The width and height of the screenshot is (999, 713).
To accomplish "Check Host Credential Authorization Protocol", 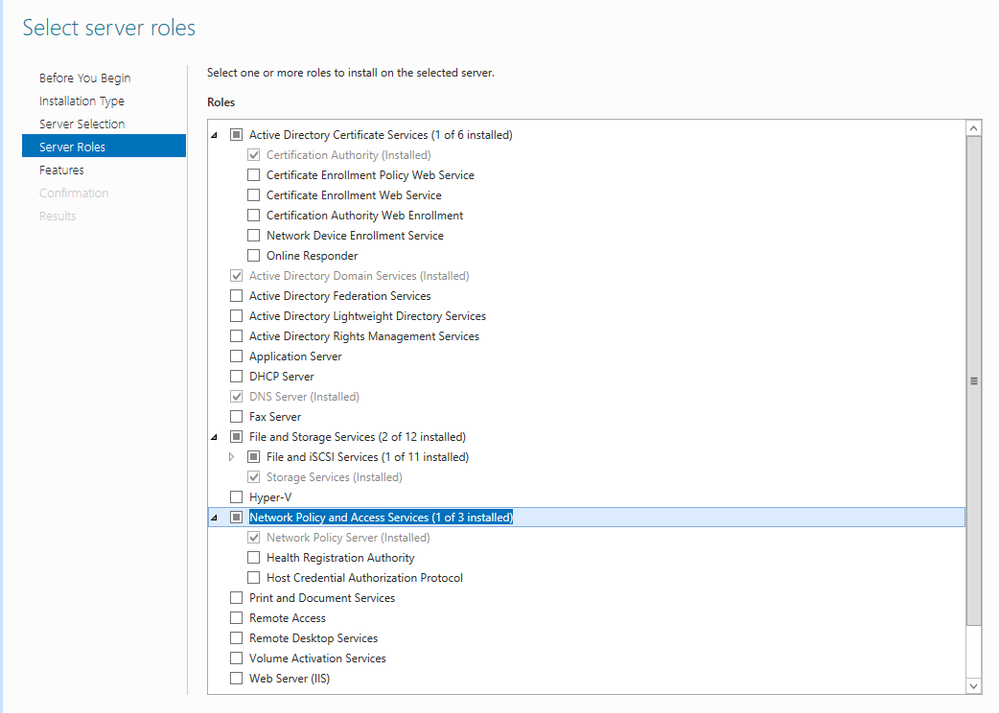I will [254, 578].
